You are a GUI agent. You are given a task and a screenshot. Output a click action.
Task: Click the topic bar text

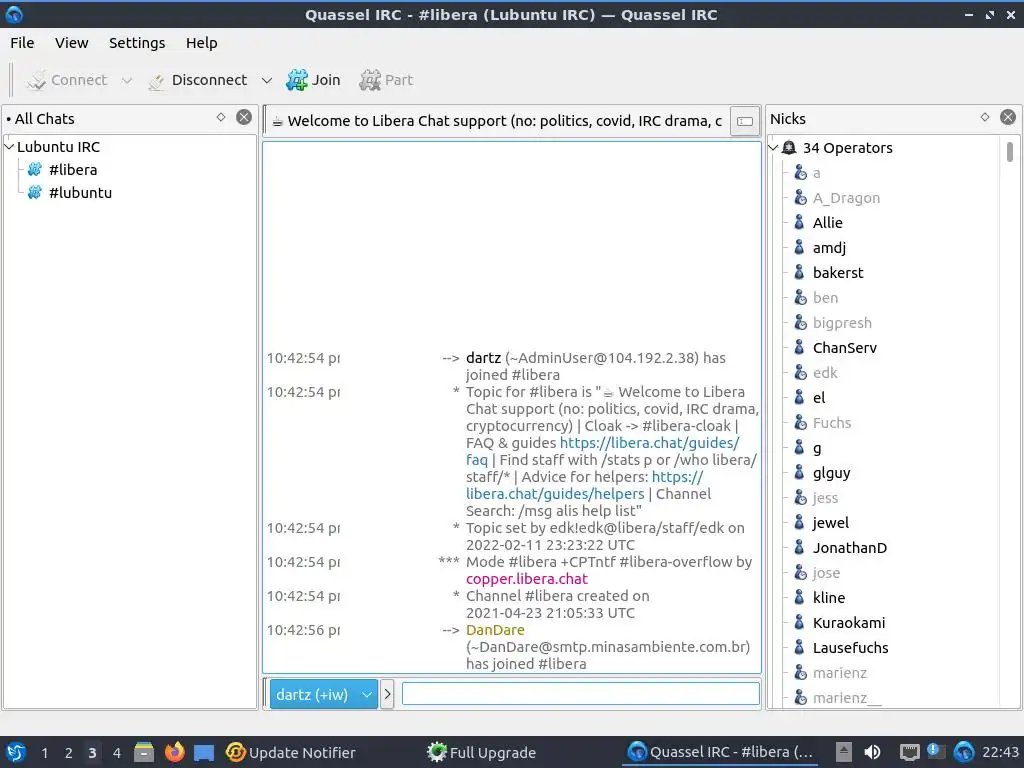pyautogui.click(x=498, y=121)
